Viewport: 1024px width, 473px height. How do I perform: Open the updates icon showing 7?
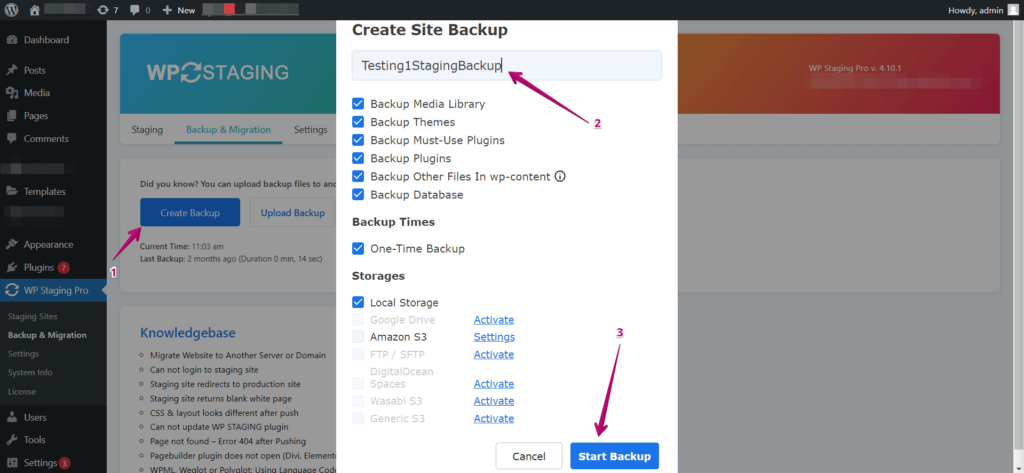[x=103, y=10]
